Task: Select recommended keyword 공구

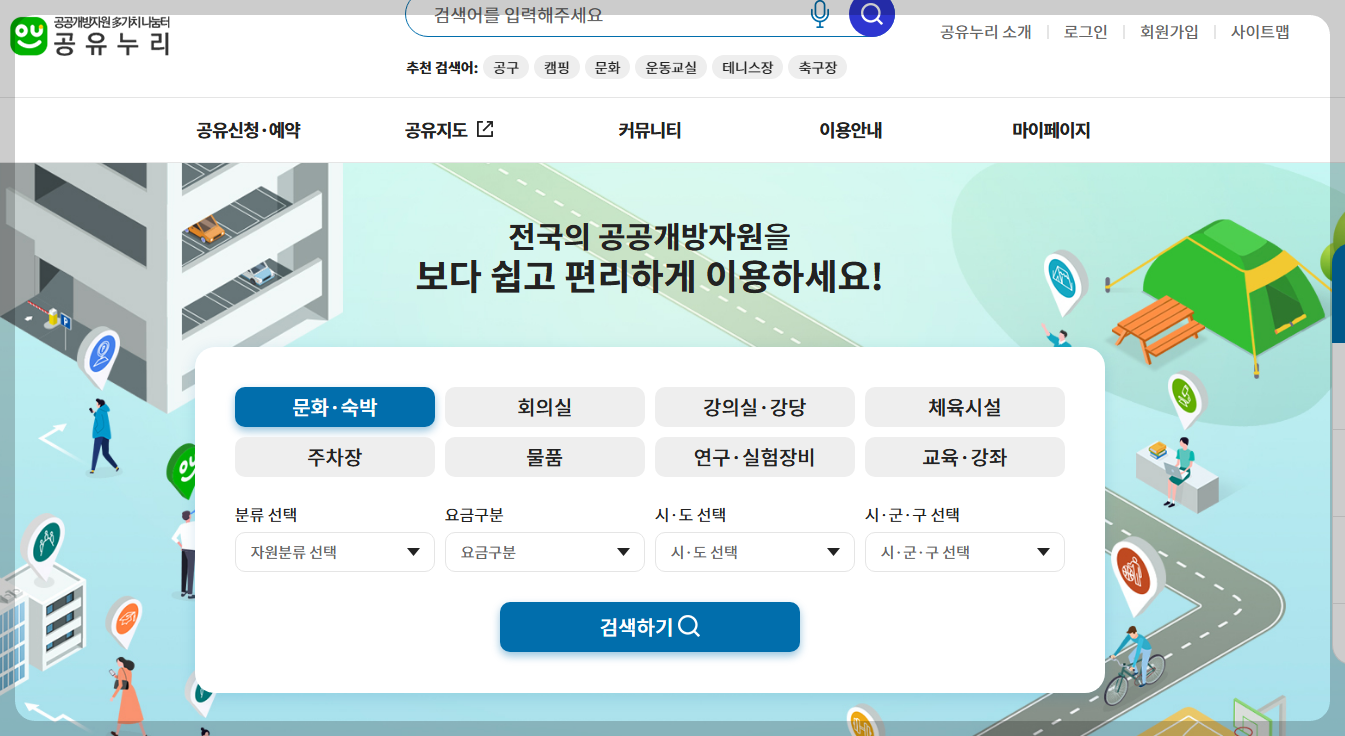Action: (506, 68)
